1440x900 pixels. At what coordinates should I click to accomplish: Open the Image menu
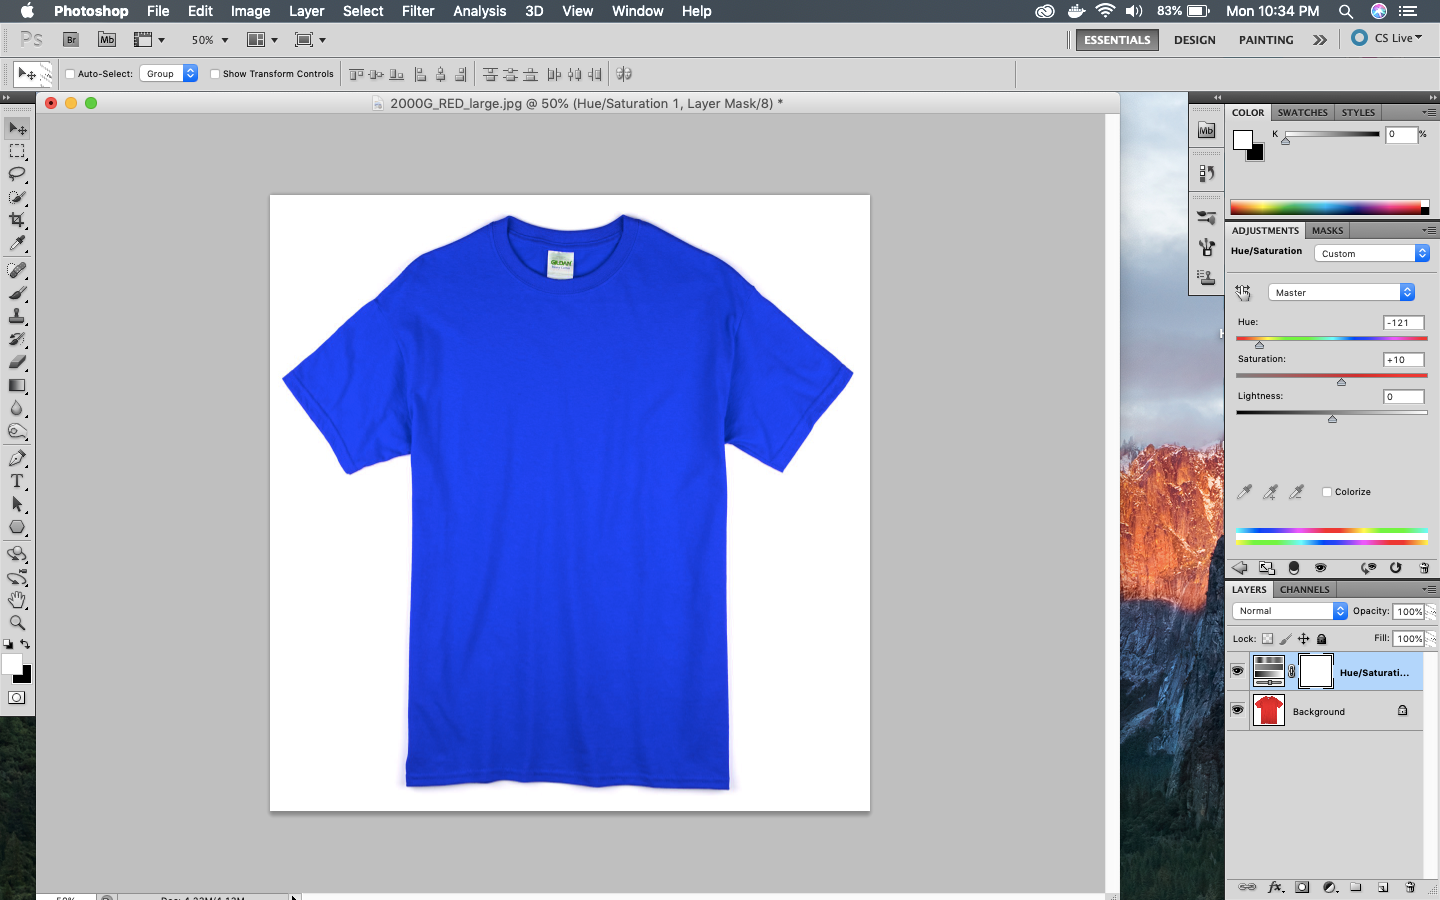pyautogui.click(x=250, y=11)
